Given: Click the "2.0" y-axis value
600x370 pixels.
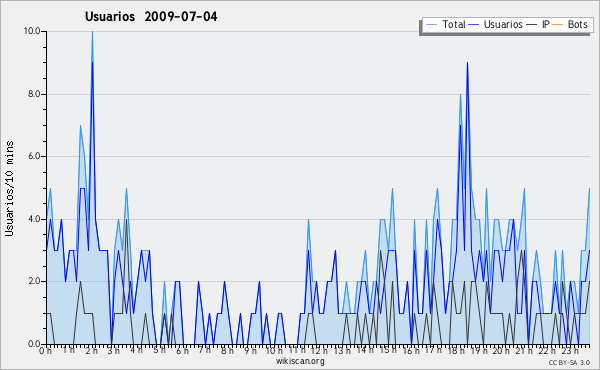Looking at the screenshot, I should [34, 281].
